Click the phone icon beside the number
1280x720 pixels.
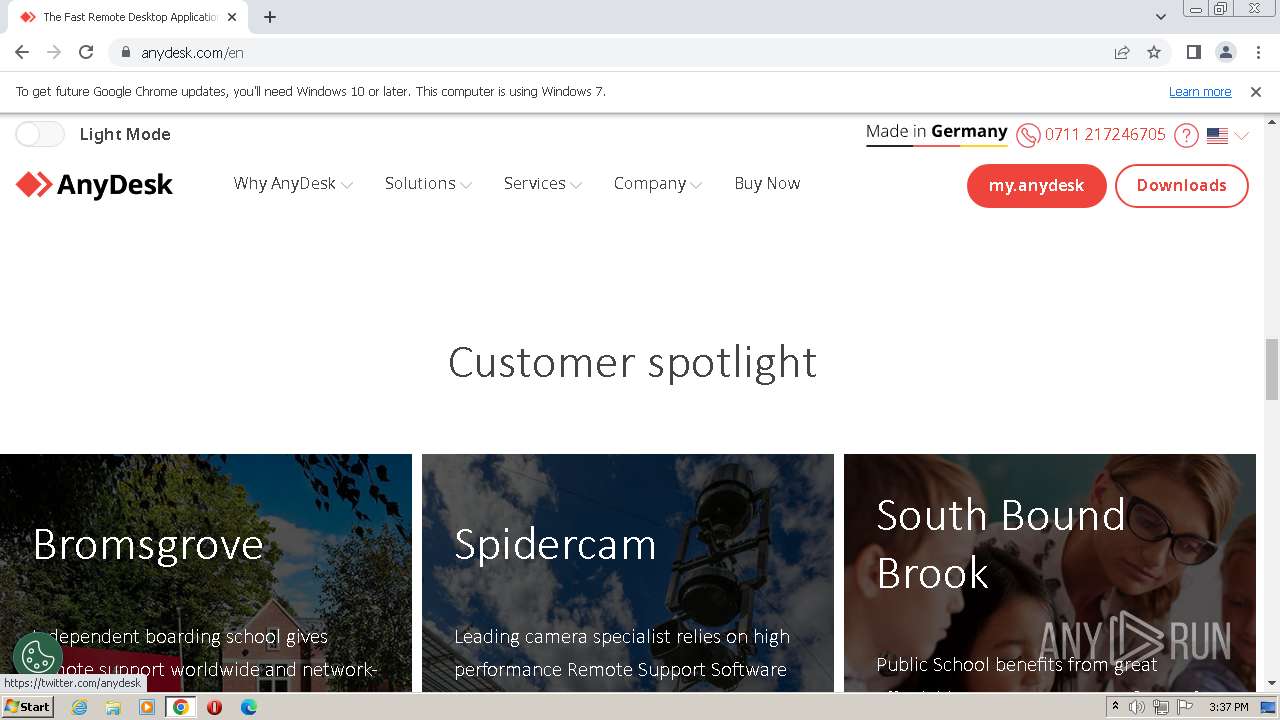pyautogui.click(x=1028, y=135)
